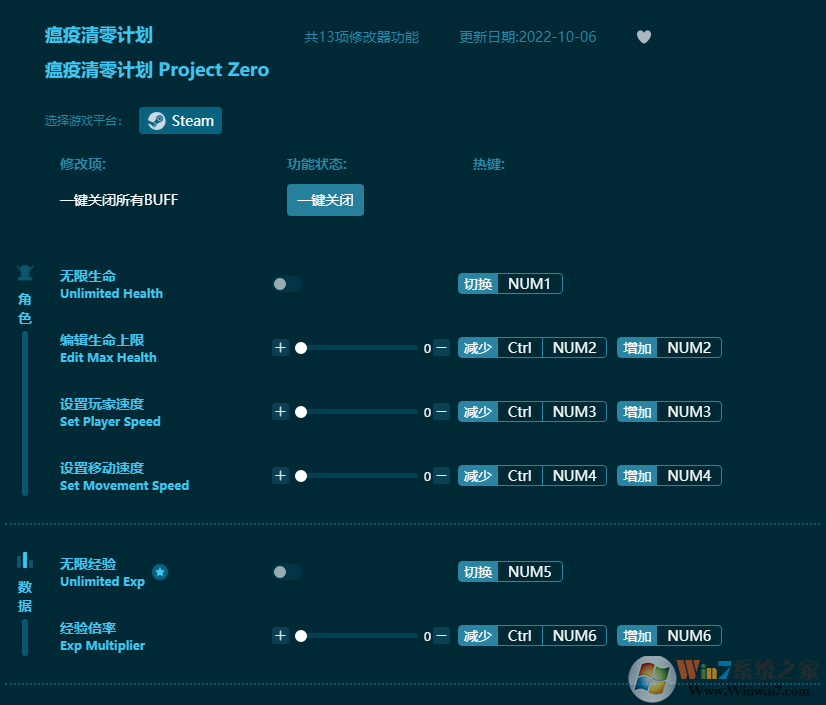Enable the Unlimited Exp toggle
This screenshot has height=705, width=826.
288,572
